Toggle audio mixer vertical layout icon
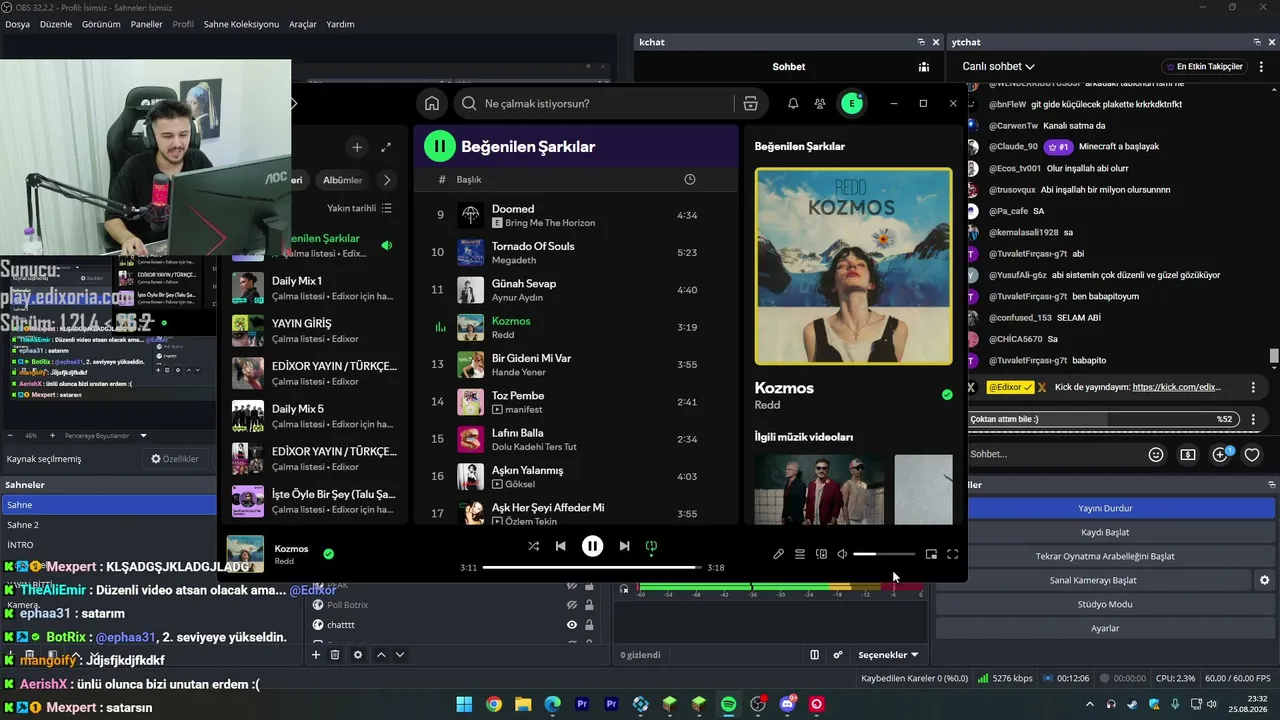Screen dimensions: 1280x720 (814, 655)
